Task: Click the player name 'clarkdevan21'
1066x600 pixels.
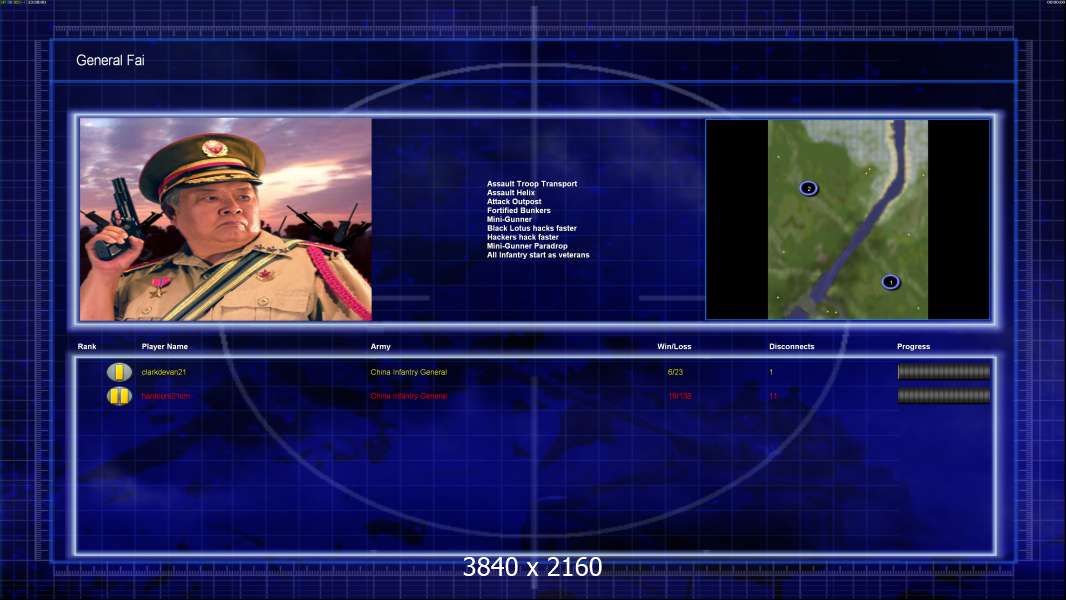Action: click(164, 372)
